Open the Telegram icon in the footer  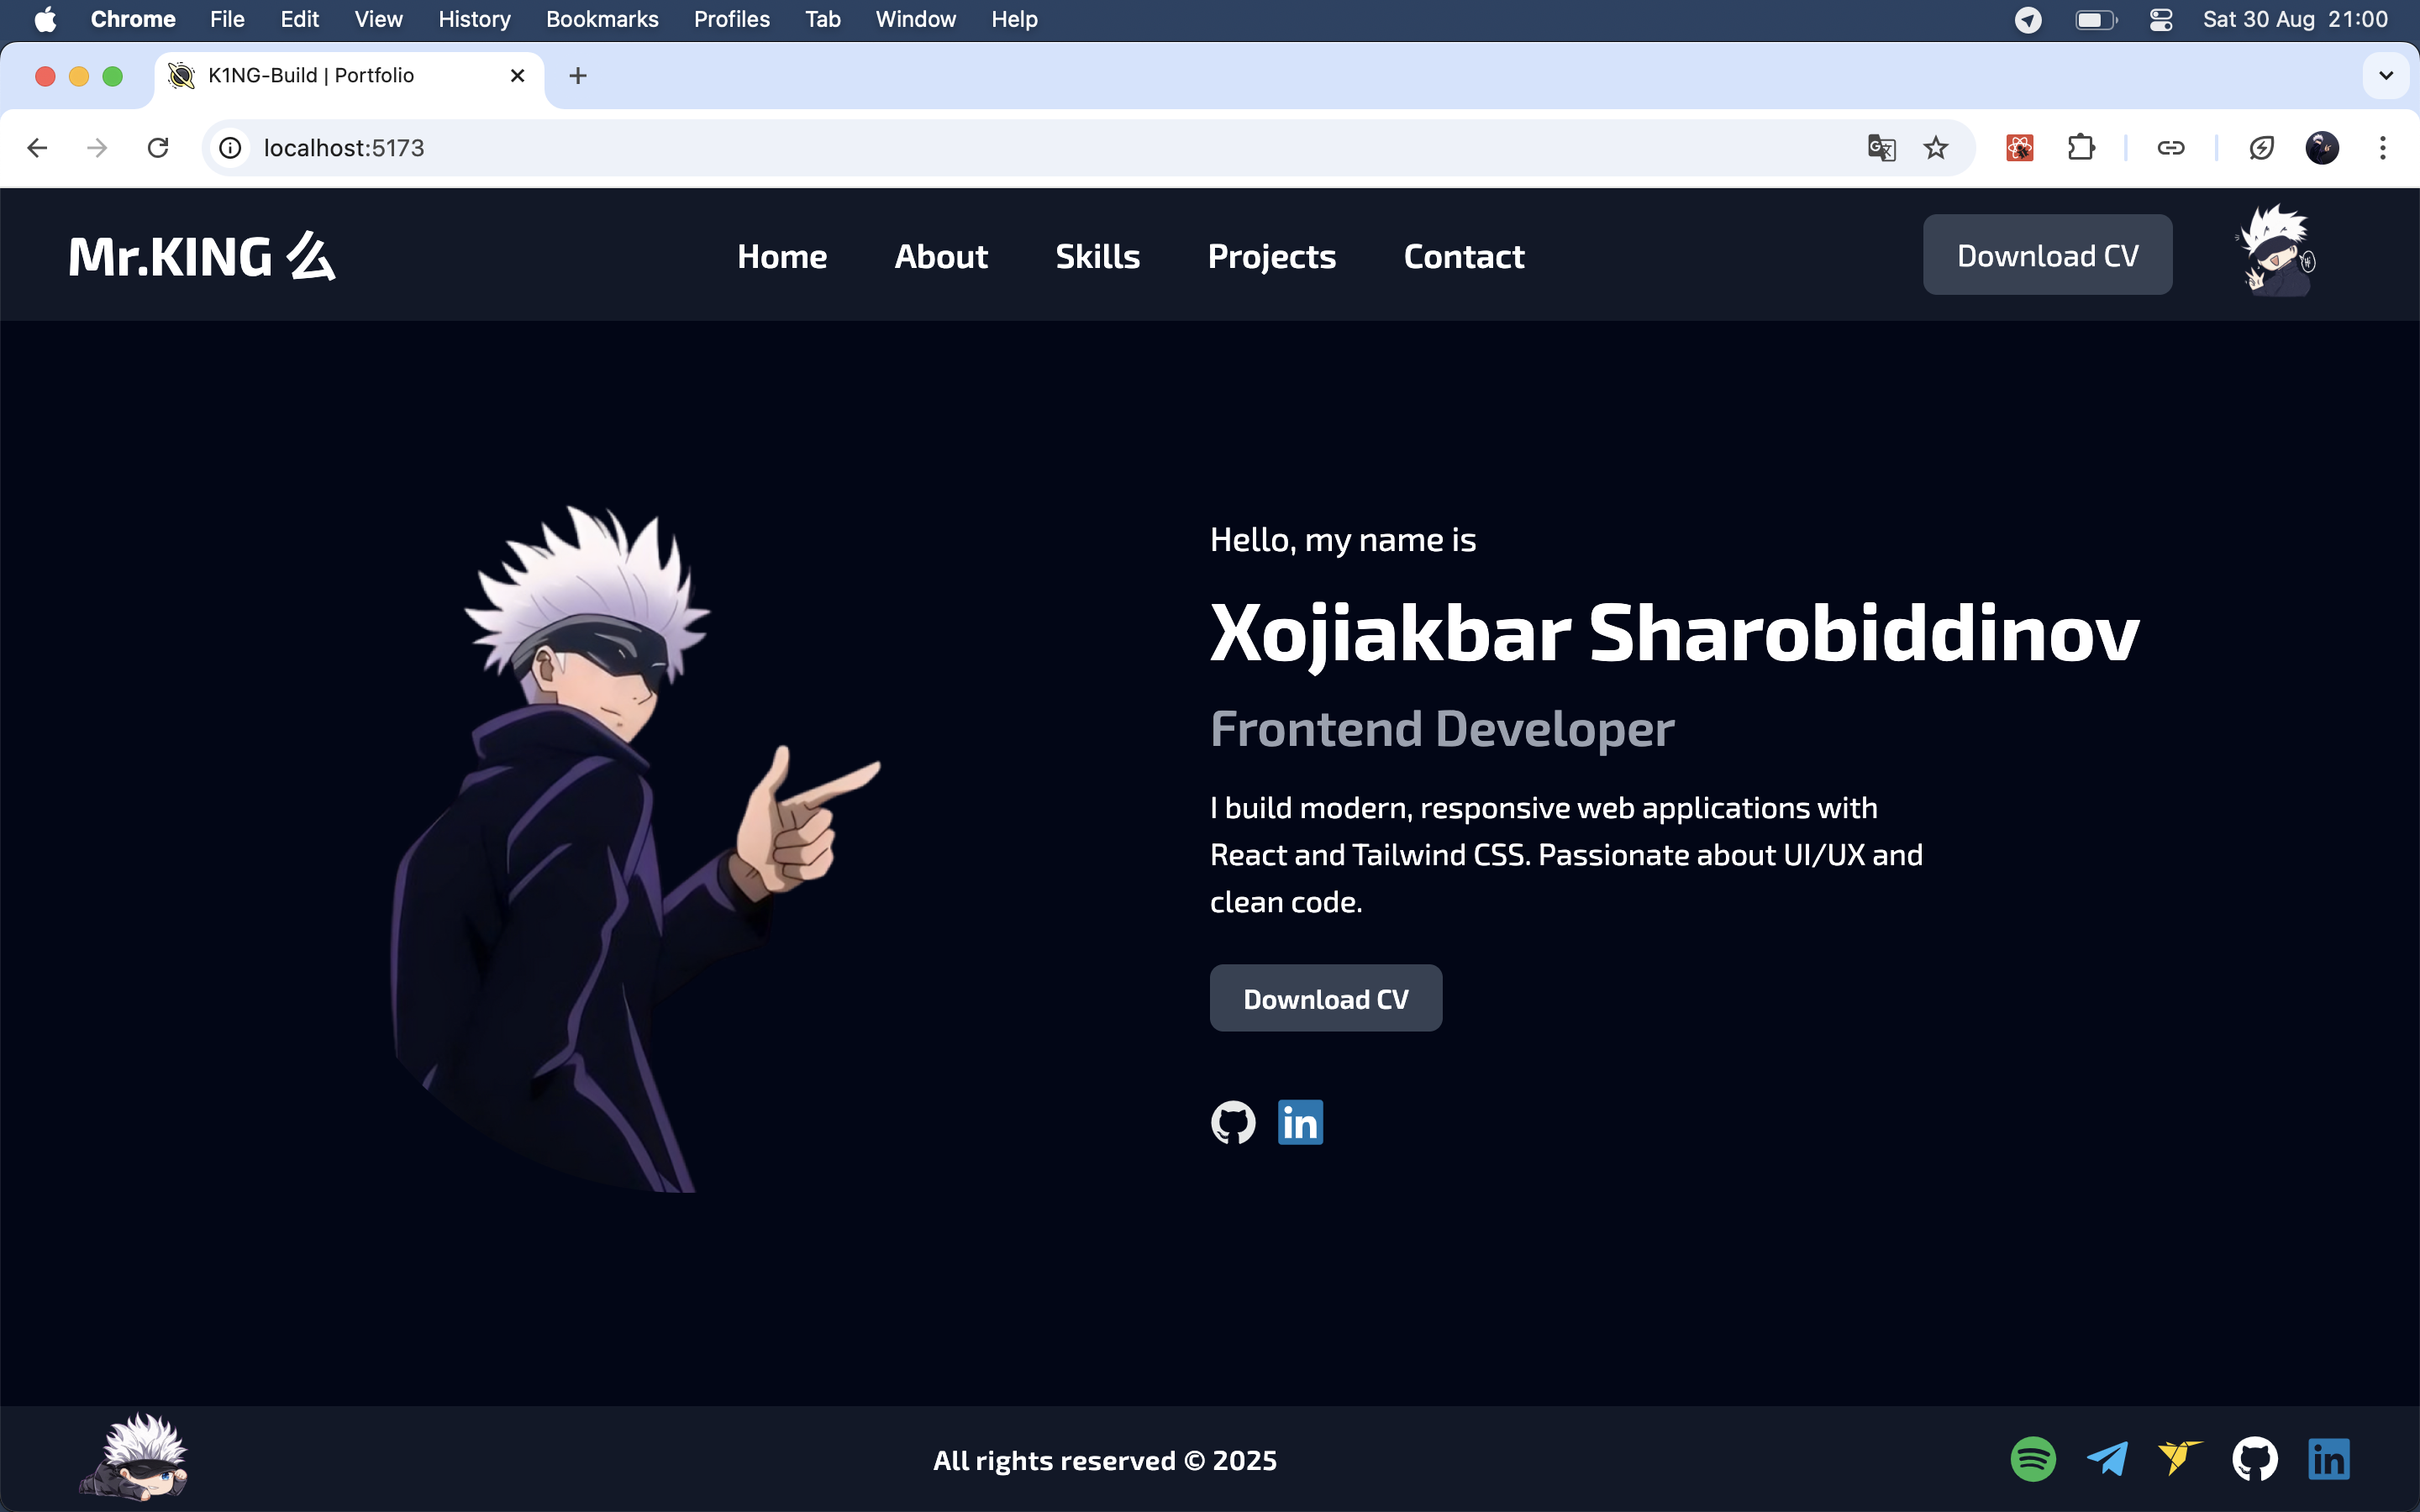(x=2107, y=1459)
